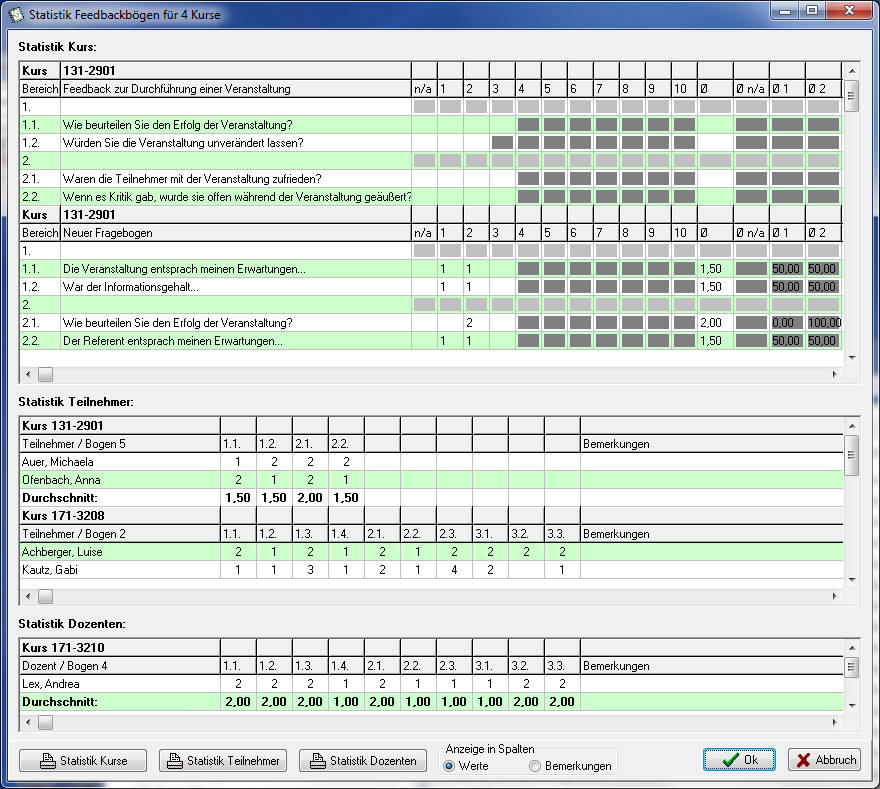Viewport: 880px width, 789px height.
Task: Select participant 'Kautz, Gabi'
Action: [x=431, y=570]
